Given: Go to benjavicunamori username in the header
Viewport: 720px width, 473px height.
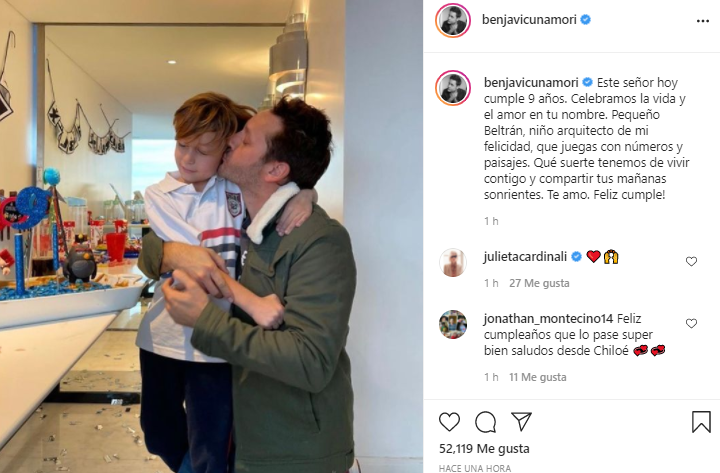Looking at the screenshot, I should tap(529, 20).
